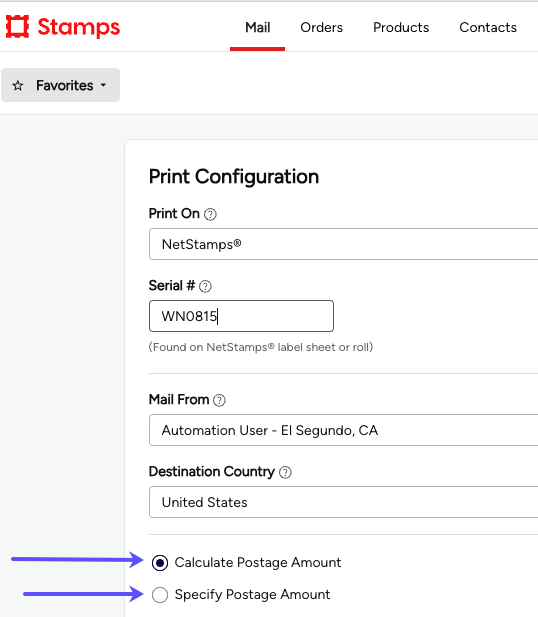Click the 'Specify Postage Amount' label text

(x=252, y=595)
